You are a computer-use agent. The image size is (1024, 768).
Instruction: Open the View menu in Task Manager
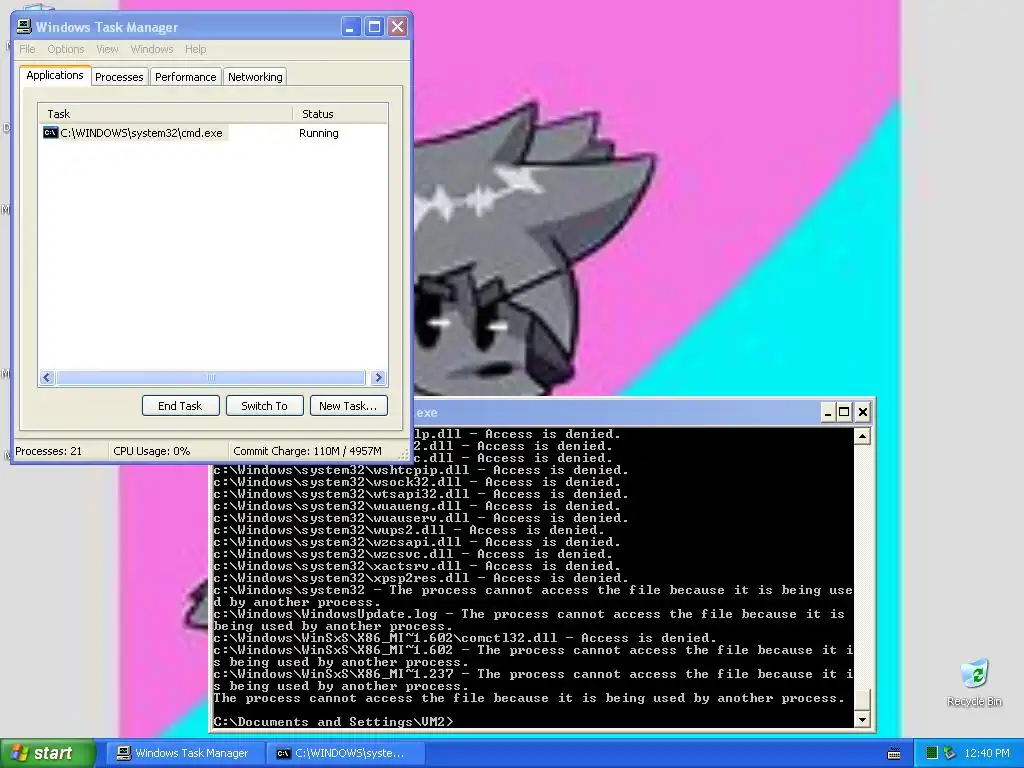coord(107,49)
